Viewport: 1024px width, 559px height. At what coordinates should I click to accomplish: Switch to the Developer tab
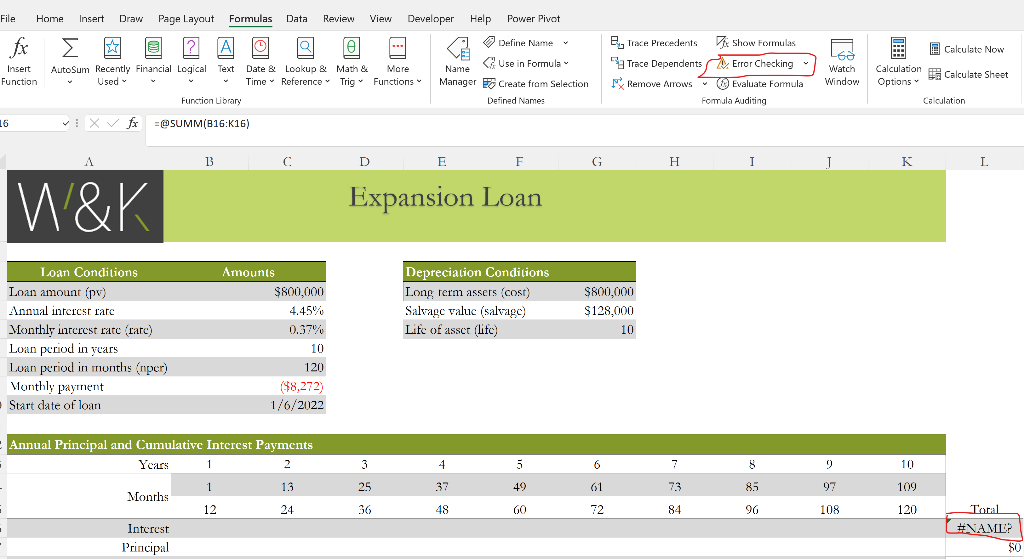pyautogui.click(x=430, y=18)
